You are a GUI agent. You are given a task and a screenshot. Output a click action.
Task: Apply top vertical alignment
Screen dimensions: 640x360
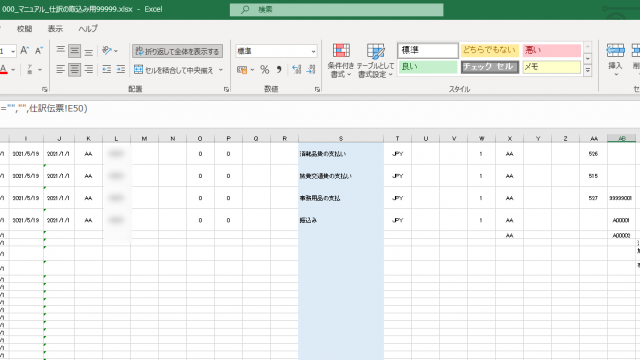(x=60, y=51)
